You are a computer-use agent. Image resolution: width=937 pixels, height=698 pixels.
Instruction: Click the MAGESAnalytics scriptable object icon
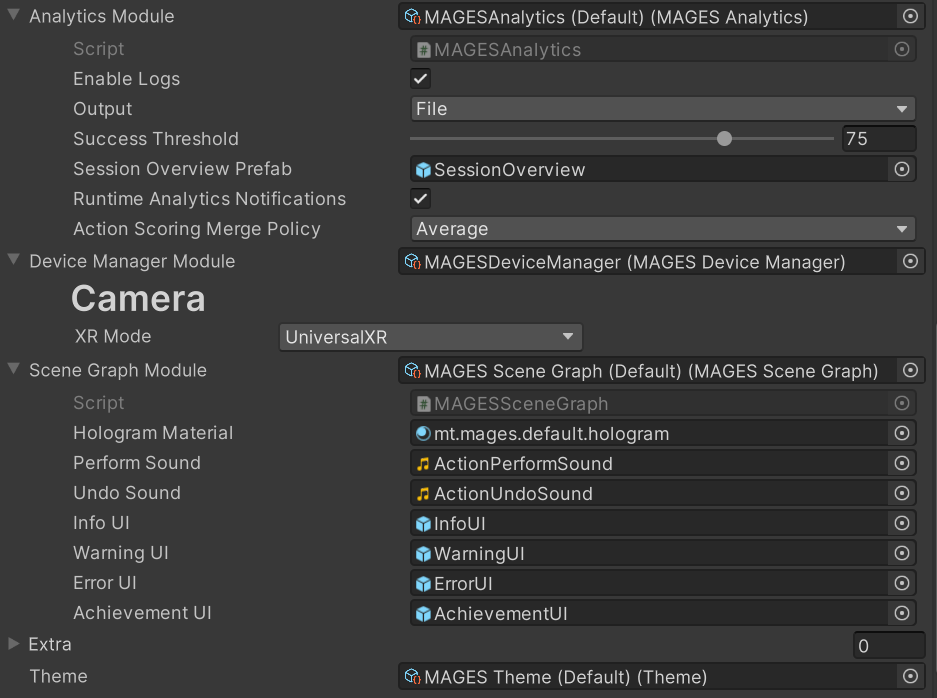click(x=412, y=17)
